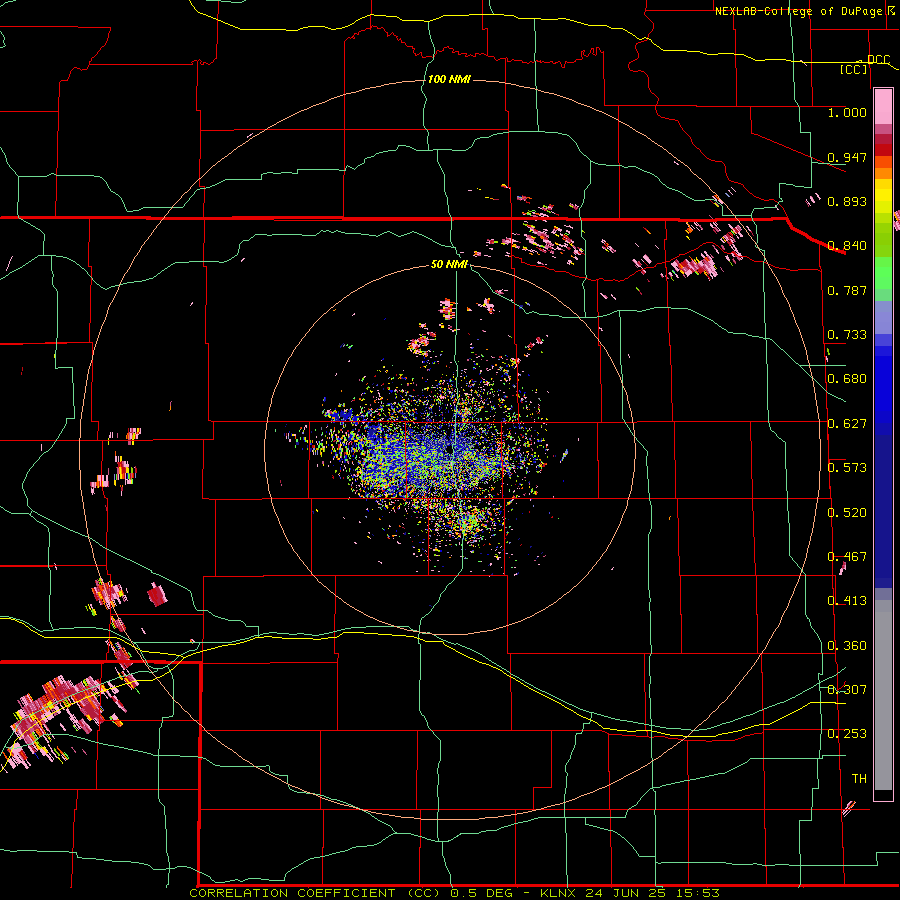Screen dimensions: 900x900
Task: Pick the 0.520 scale value
Action: coord(847,513)
